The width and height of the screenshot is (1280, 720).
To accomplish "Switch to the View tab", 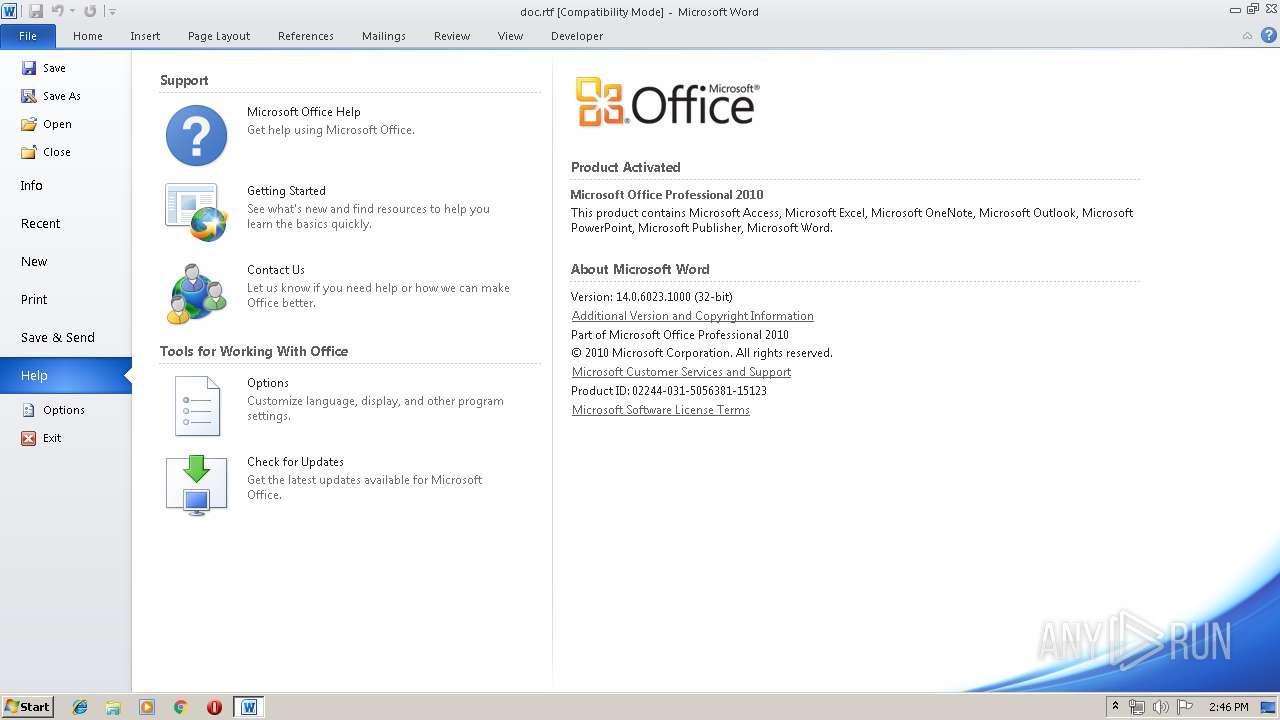I will coord(510,36).
